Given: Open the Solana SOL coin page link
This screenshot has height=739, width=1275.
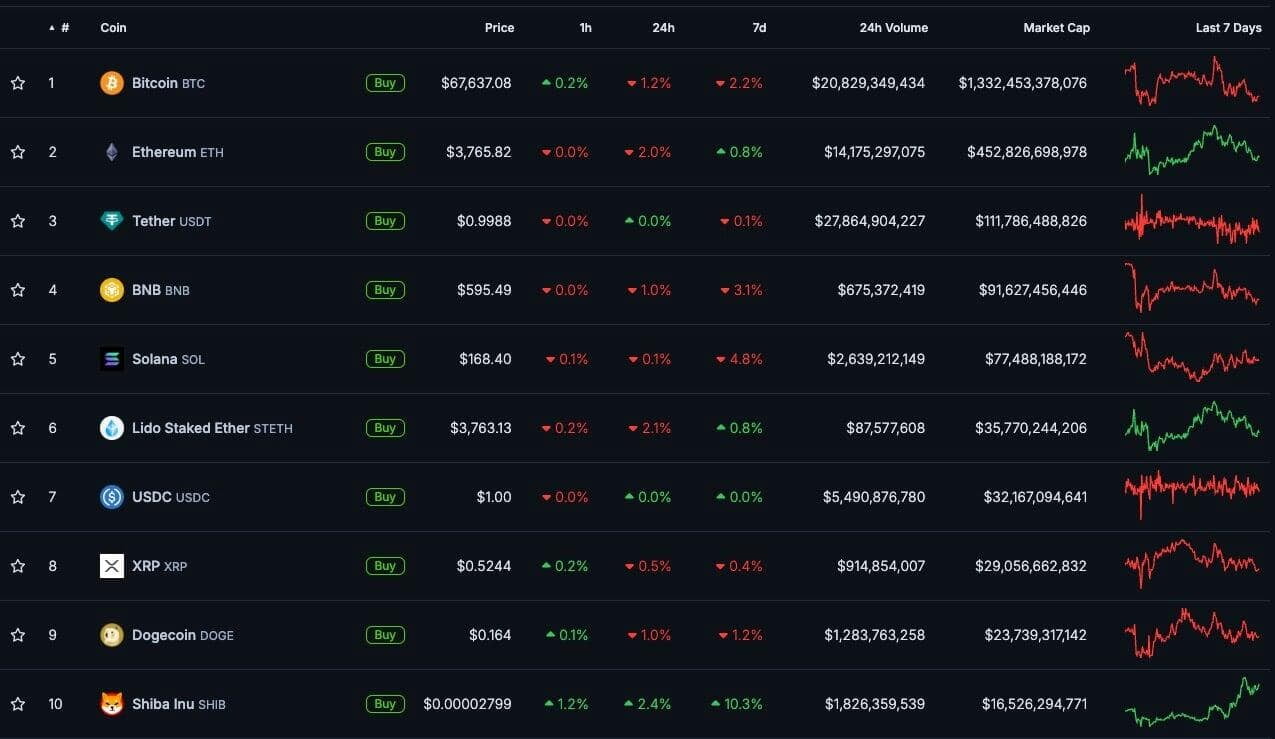Looking at the screenshot, I should (x=168, y=359).
